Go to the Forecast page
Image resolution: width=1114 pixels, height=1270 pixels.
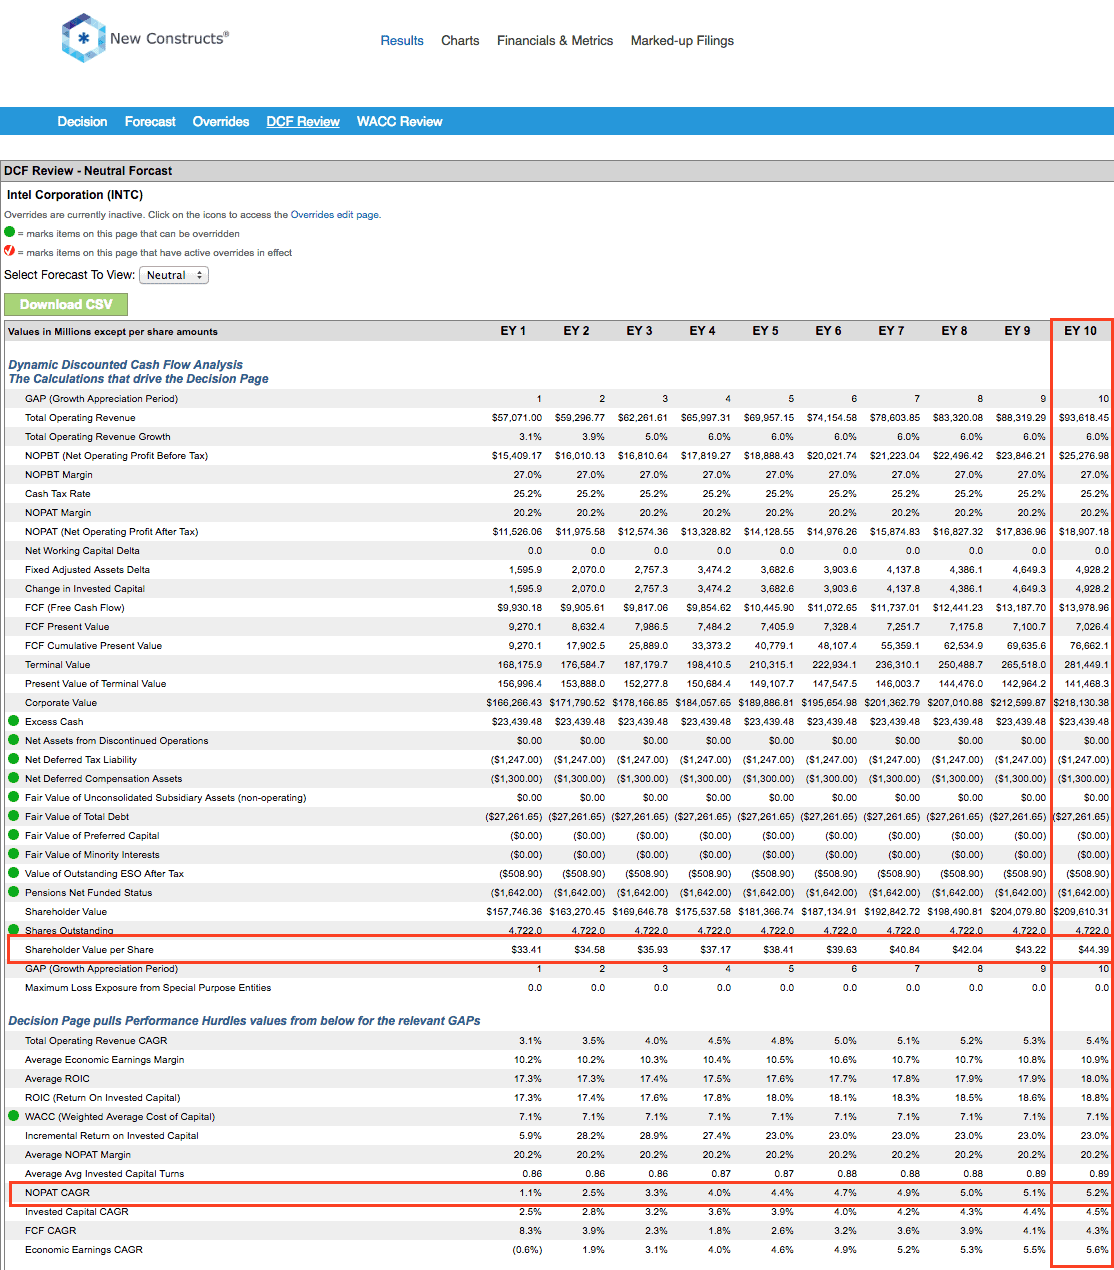pyautogui.click(x=150, y=121)
